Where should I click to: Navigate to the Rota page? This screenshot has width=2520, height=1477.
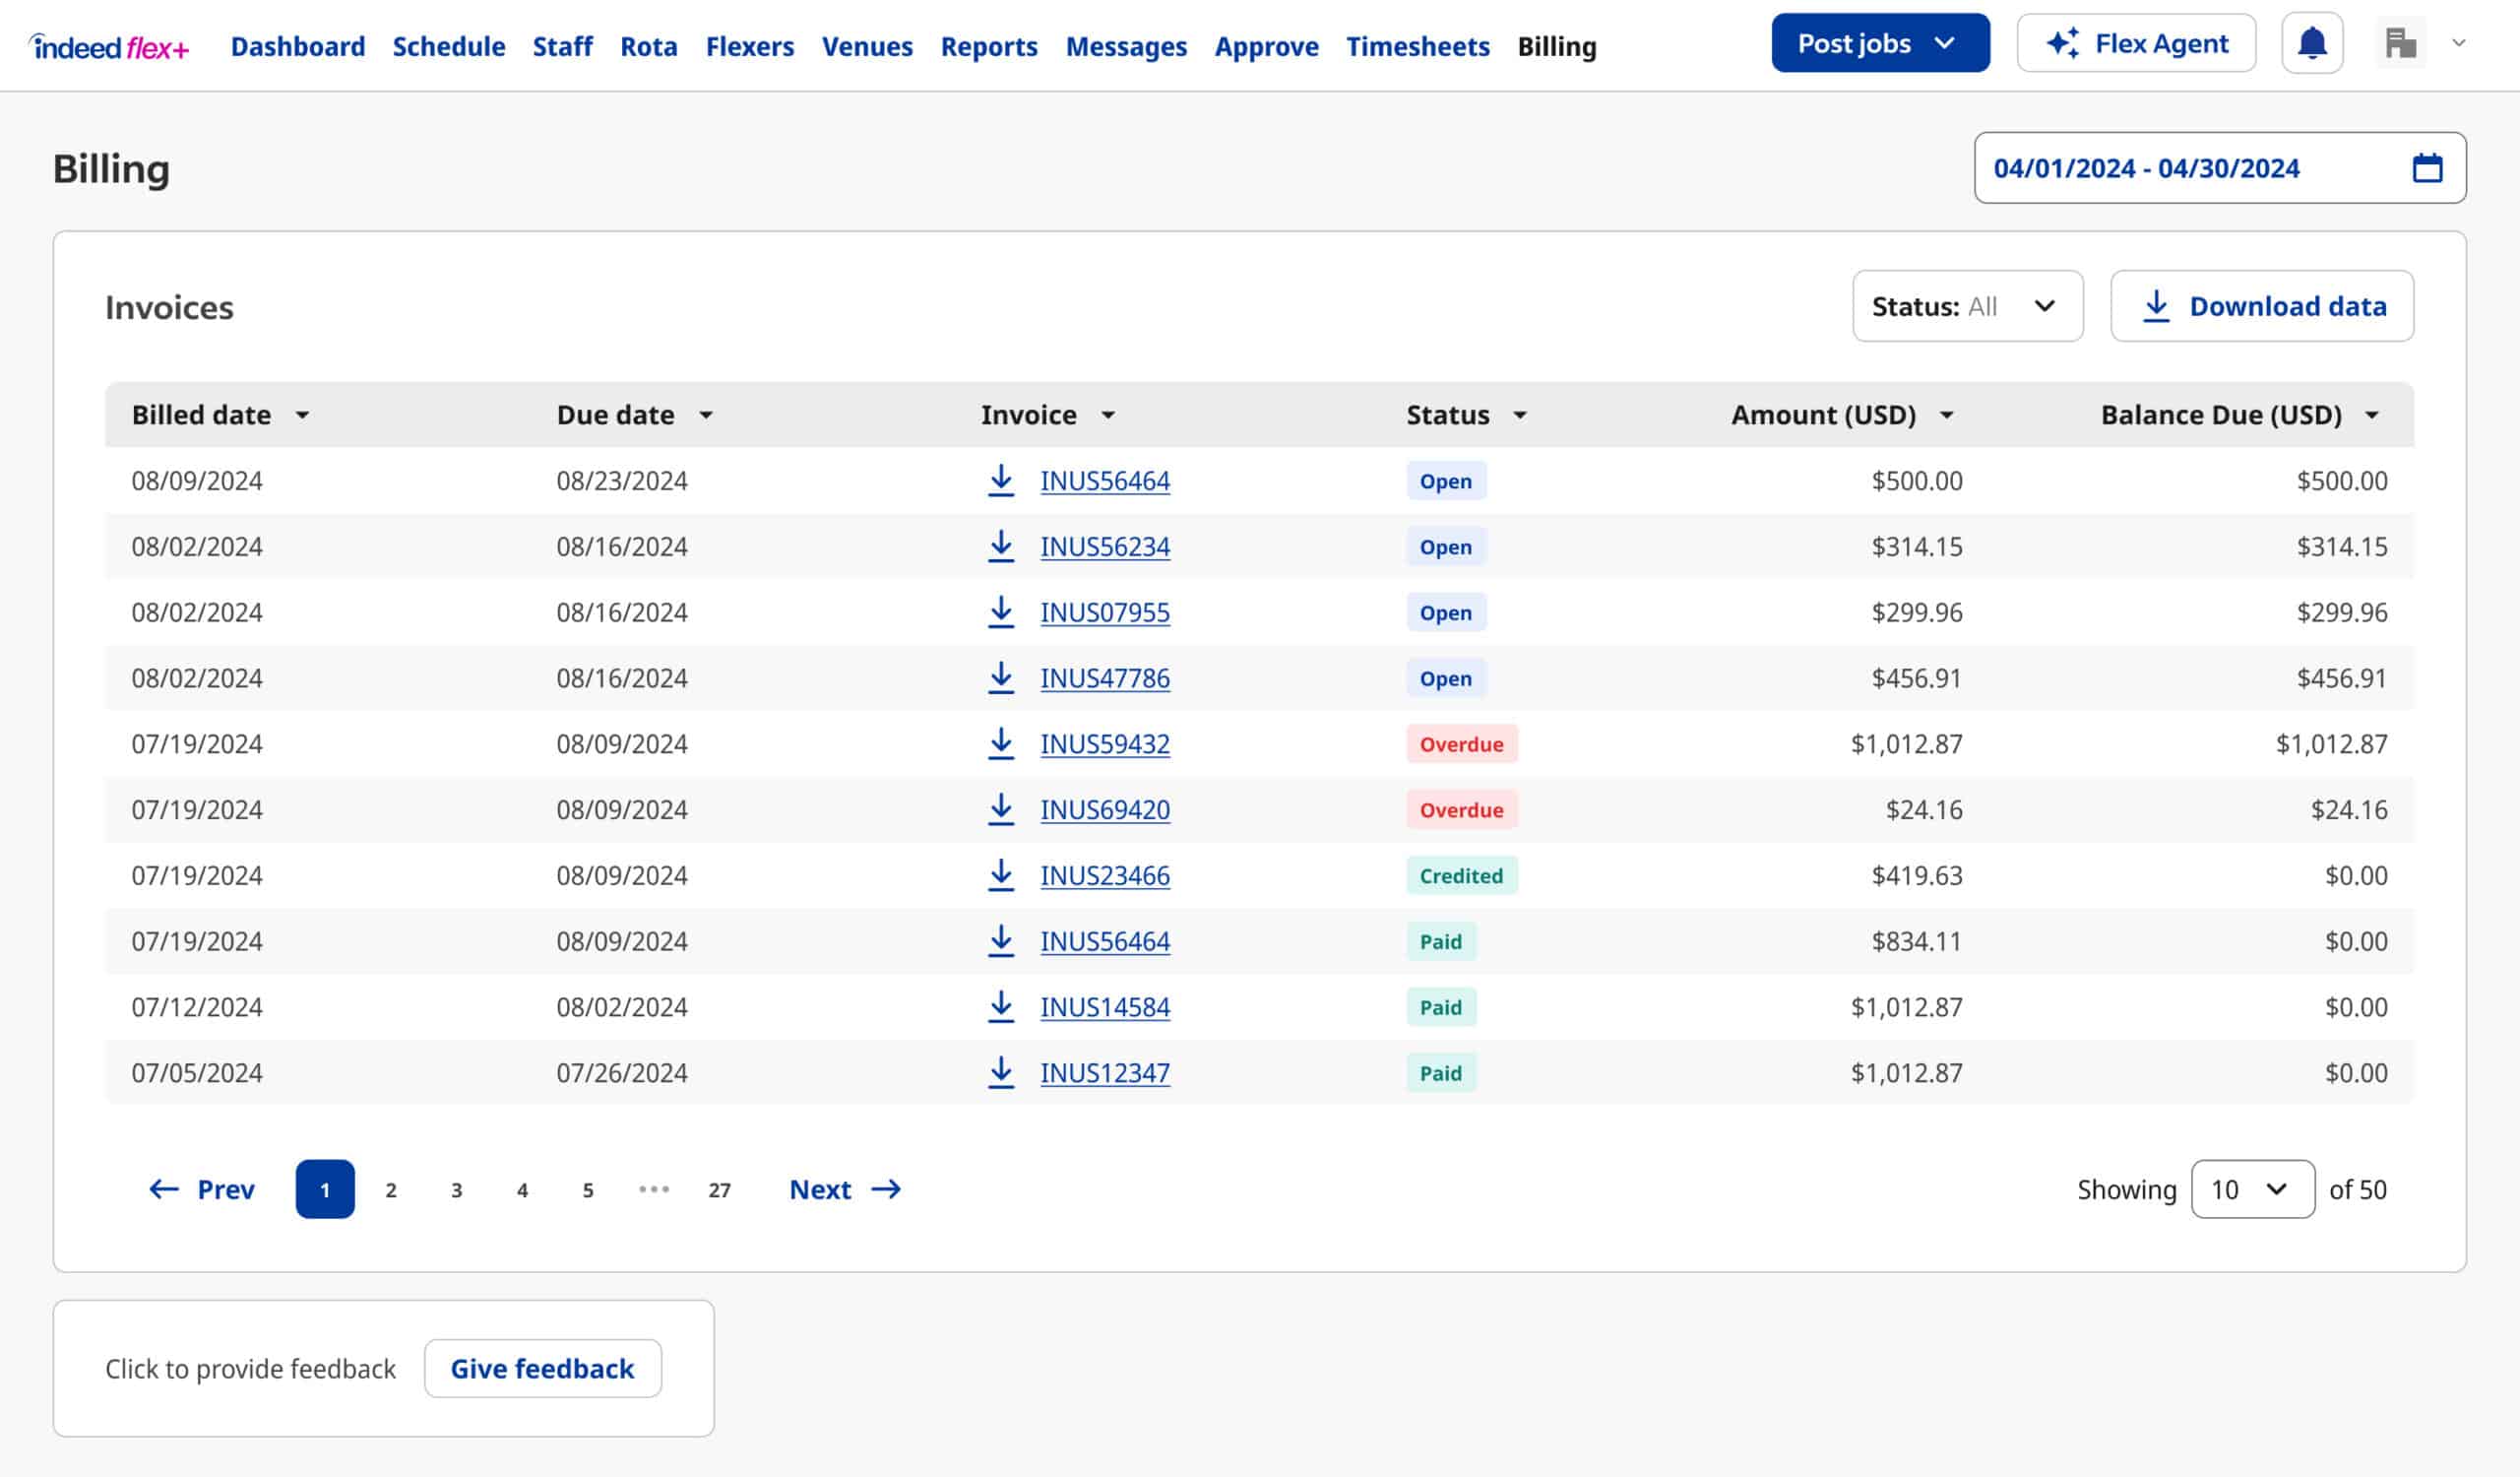point(649,46)
